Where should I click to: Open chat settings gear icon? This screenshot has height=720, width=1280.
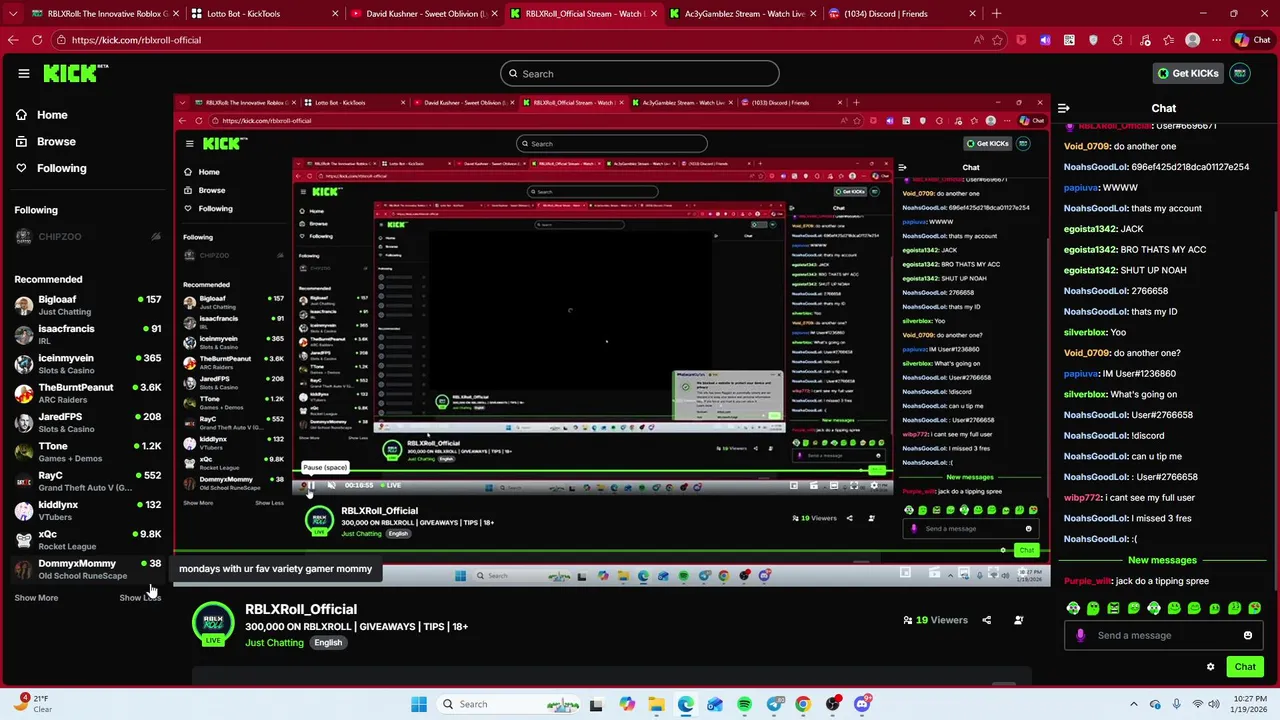coord(1210,667)
